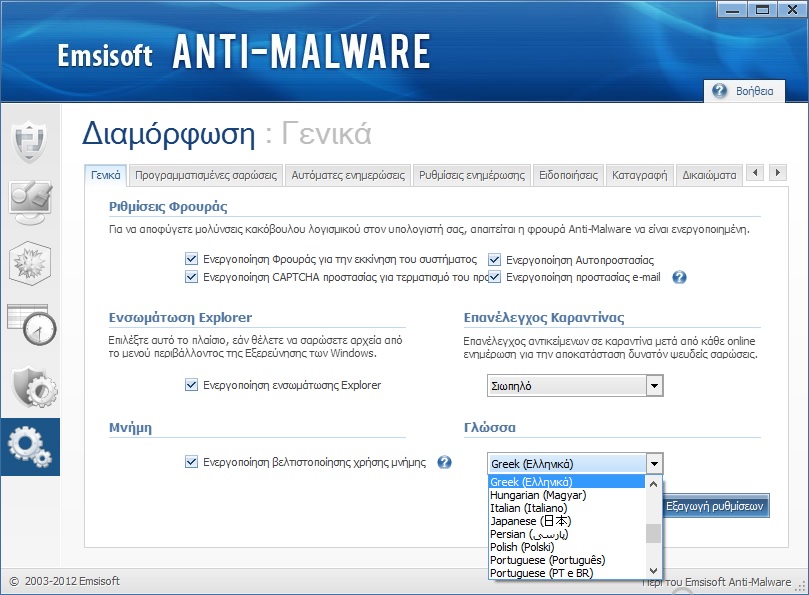Click the Βοήθεια help button

coord(745,91)
